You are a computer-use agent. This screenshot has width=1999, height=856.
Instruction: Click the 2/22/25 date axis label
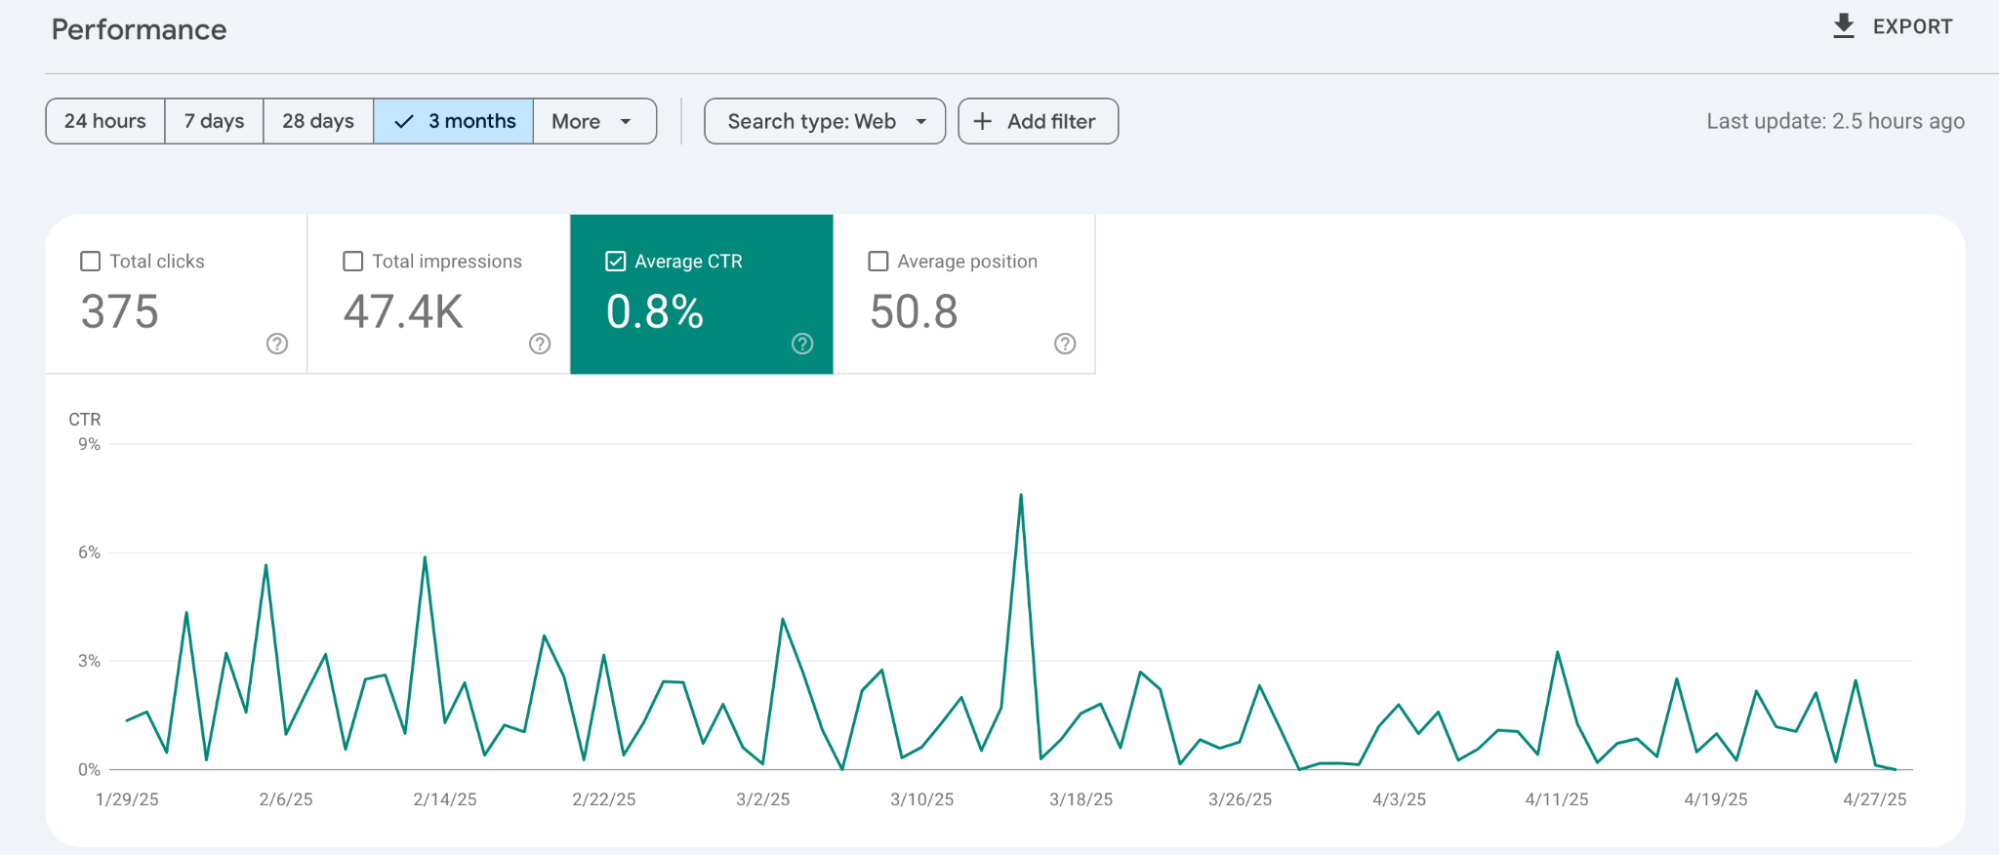click(x=604, y=800)
